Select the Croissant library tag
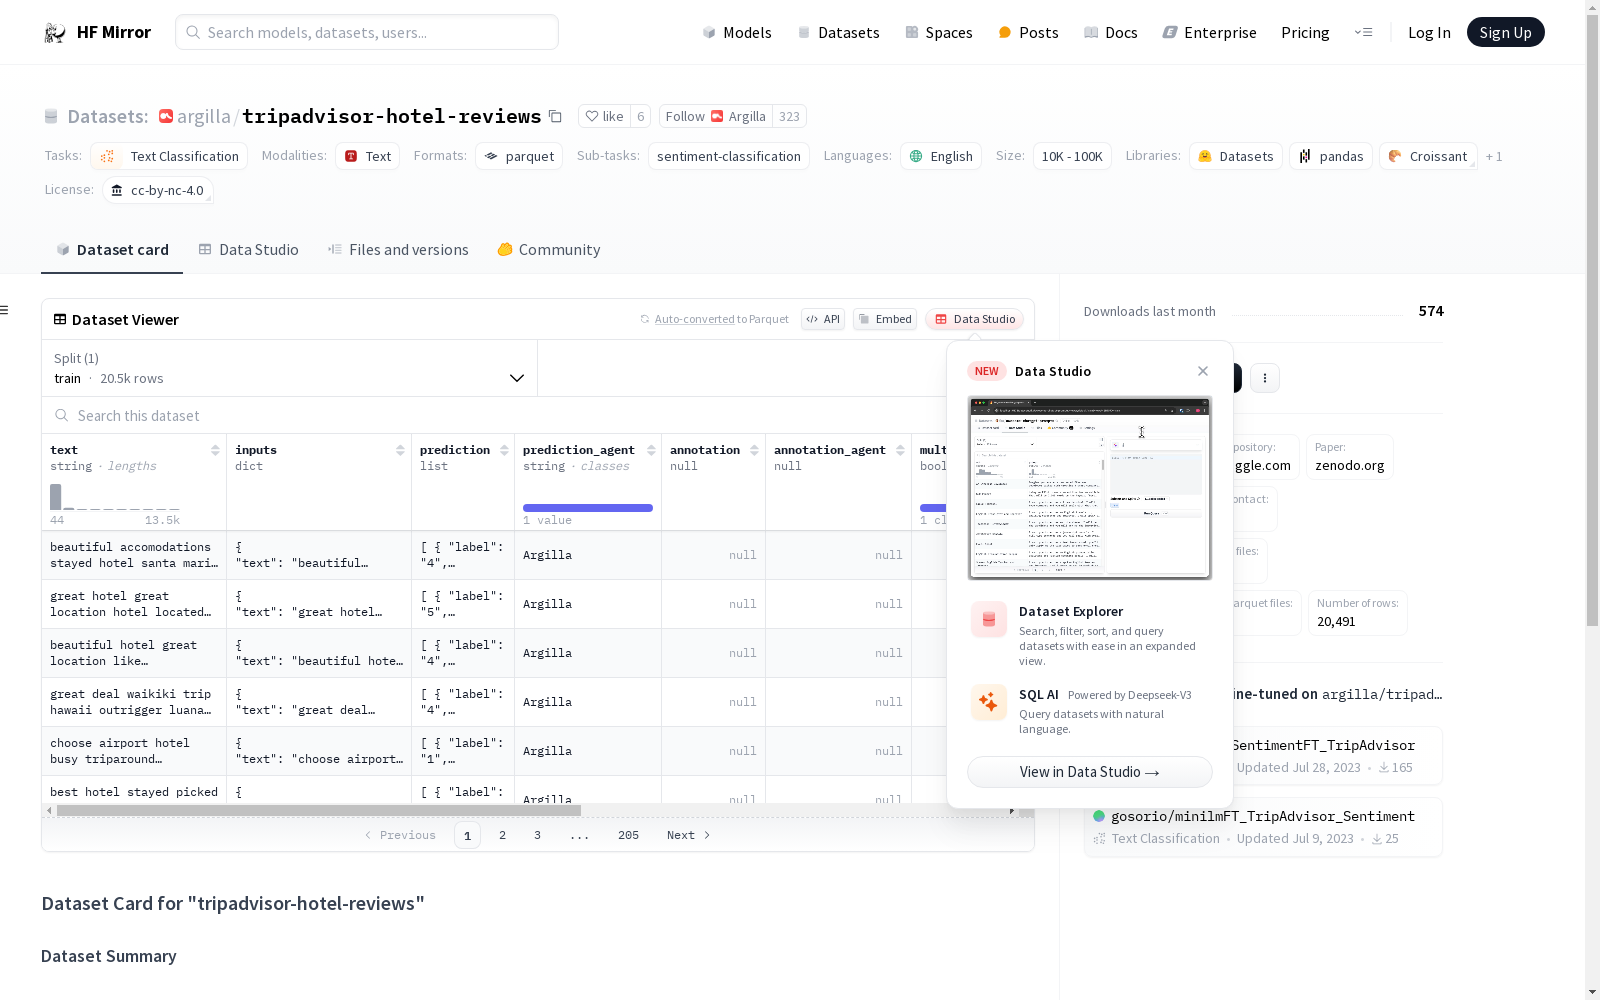The width and height of the screenshot is (1600, 1000). [1429, 157]
